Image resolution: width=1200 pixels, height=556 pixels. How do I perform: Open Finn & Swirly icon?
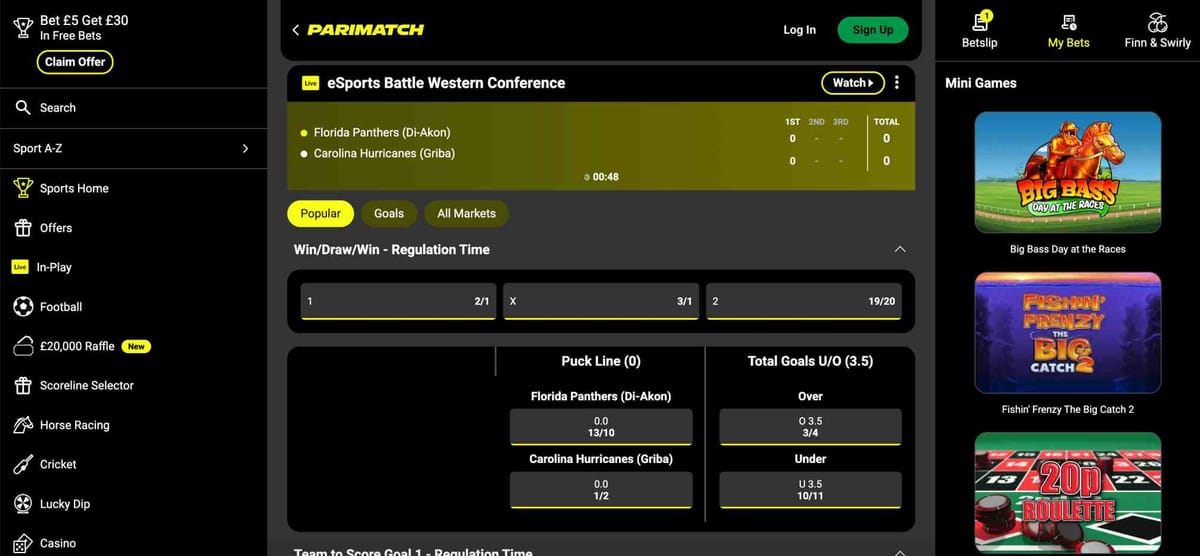point(1157,22)
